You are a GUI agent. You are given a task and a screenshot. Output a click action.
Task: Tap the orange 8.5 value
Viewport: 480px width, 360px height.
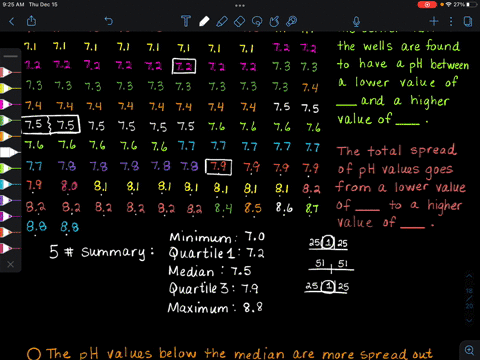pos(253,208)
